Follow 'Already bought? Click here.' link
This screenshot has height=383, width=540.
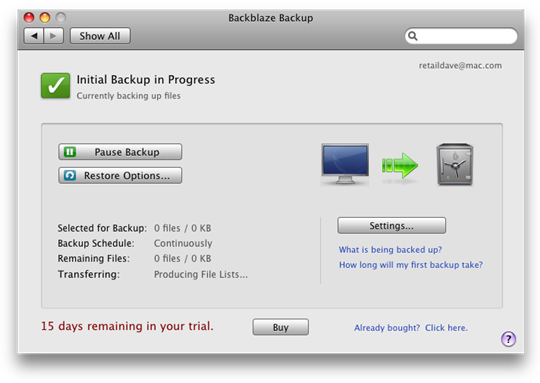click(411, 328)
